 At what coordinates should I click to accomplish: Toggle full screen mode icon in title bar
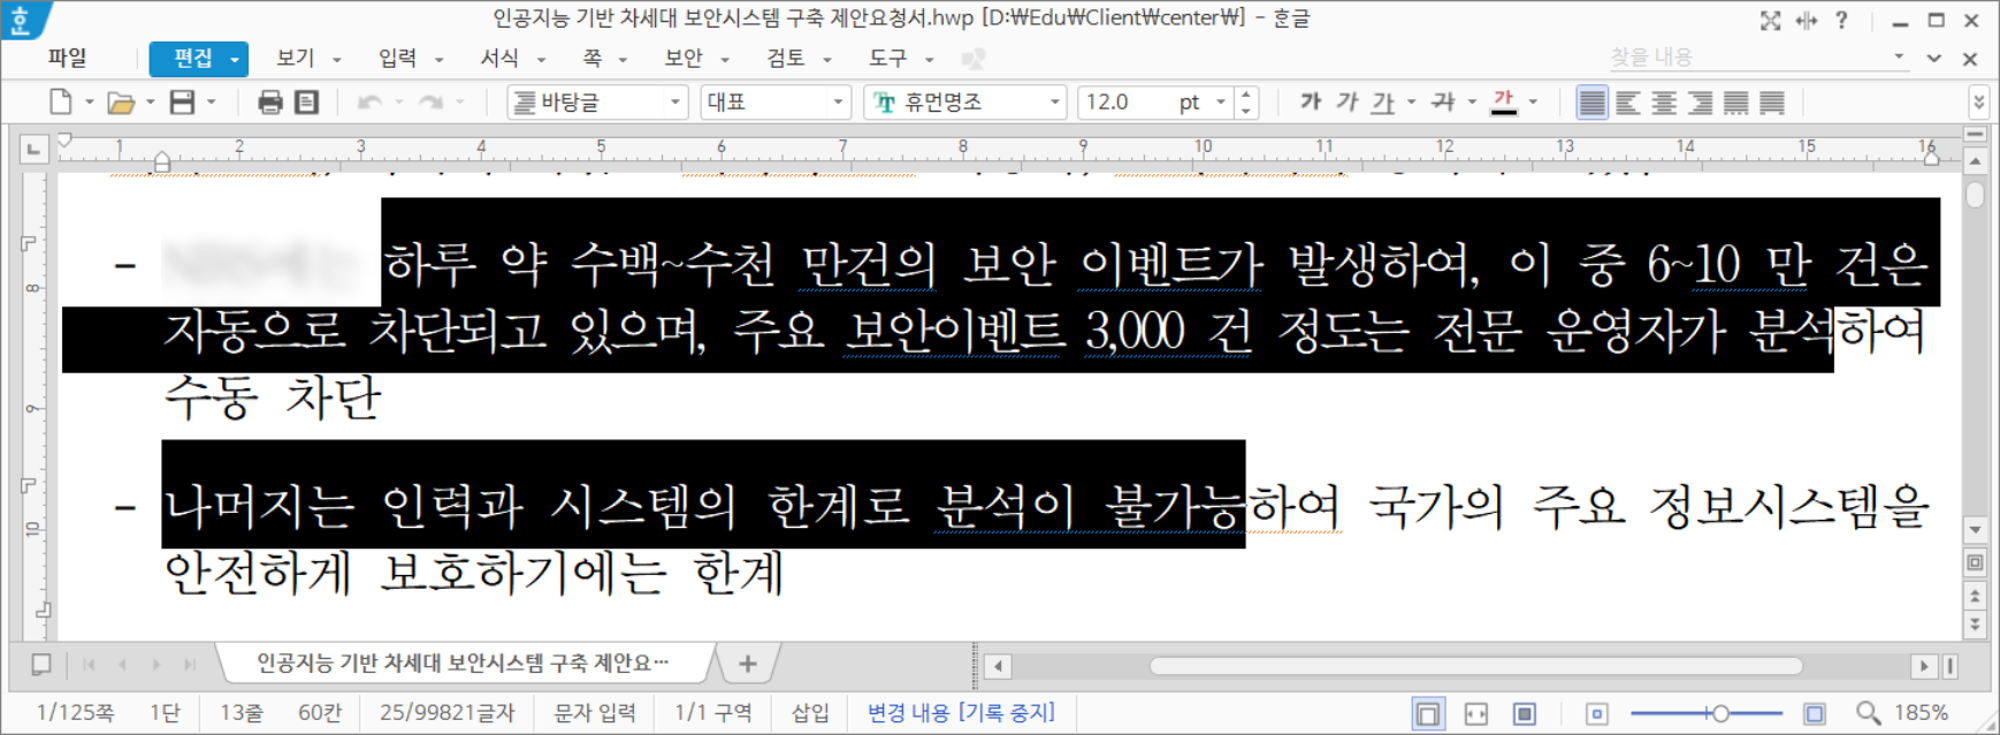1771,20
